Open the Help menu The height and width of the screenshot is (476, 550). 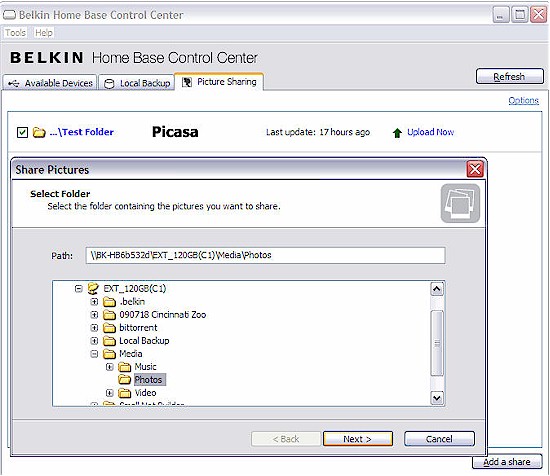click(44, 33)
